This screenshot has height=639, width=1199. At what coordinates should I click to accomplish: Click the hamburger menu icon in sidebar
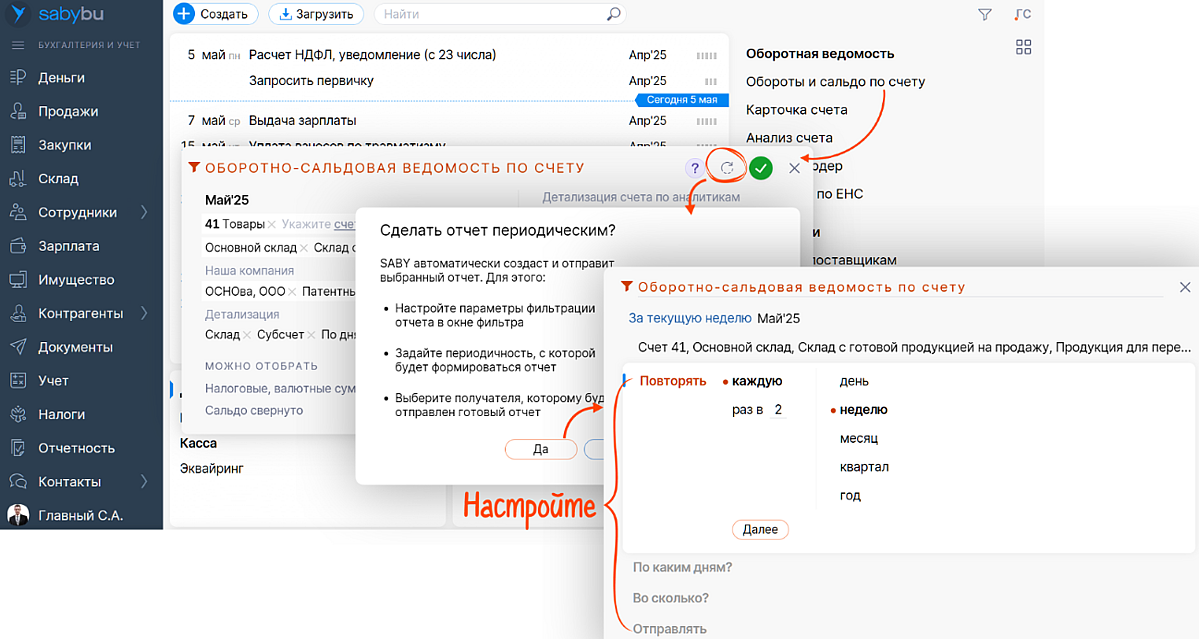pos(17,45)
